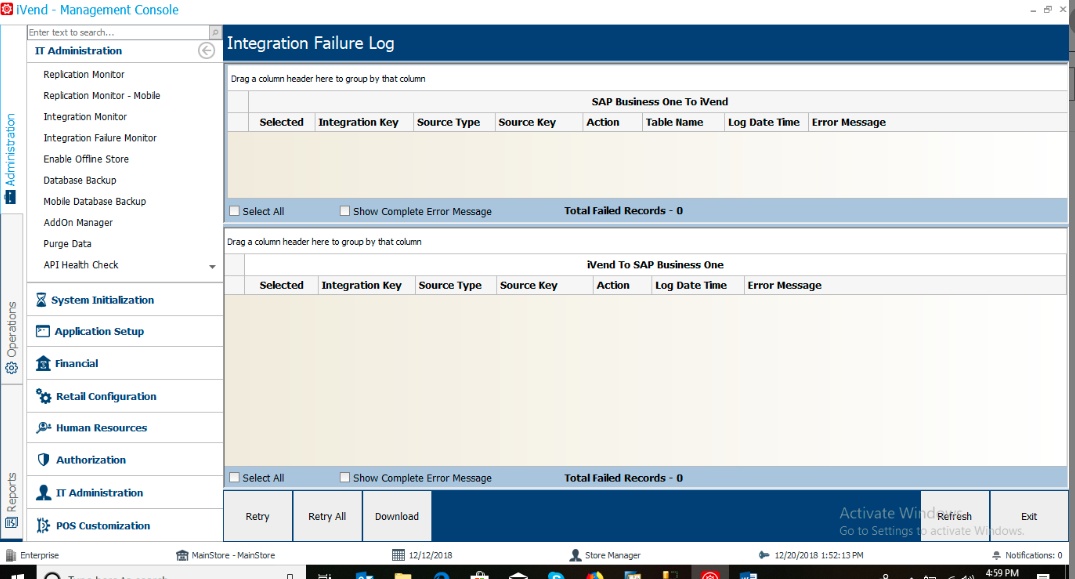
Task: Click Selected column header in iVend-to-SAP grid
Action: click(x=281, y=285)
